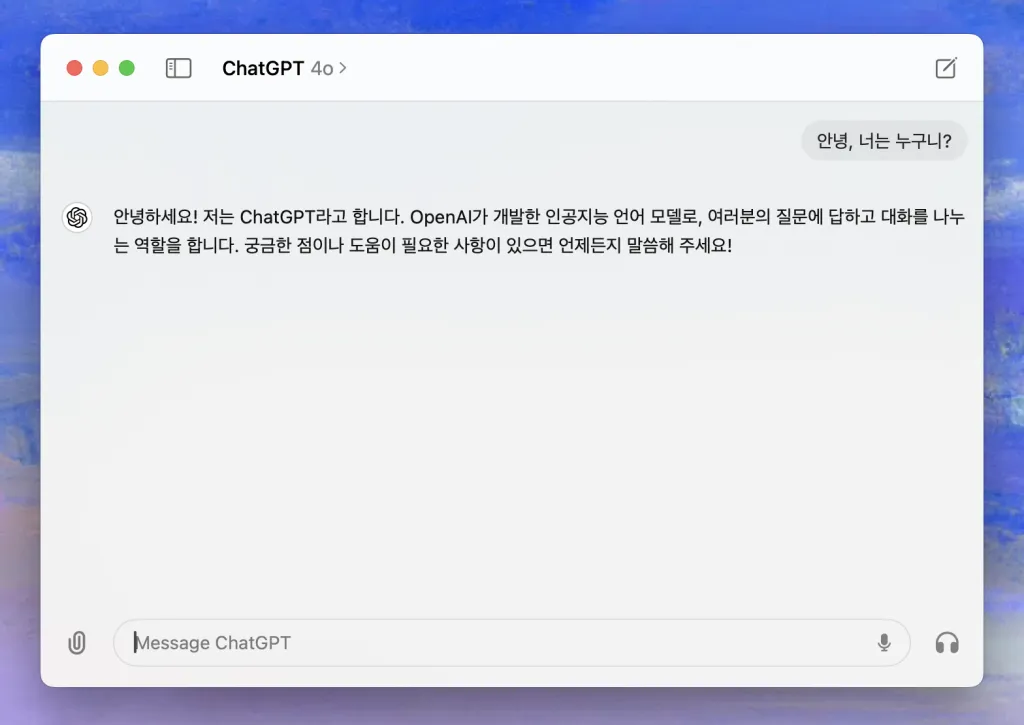Minimize the window with the yellow button
1024x725 pixels.
pyautogui.click(x=101, y=68)
